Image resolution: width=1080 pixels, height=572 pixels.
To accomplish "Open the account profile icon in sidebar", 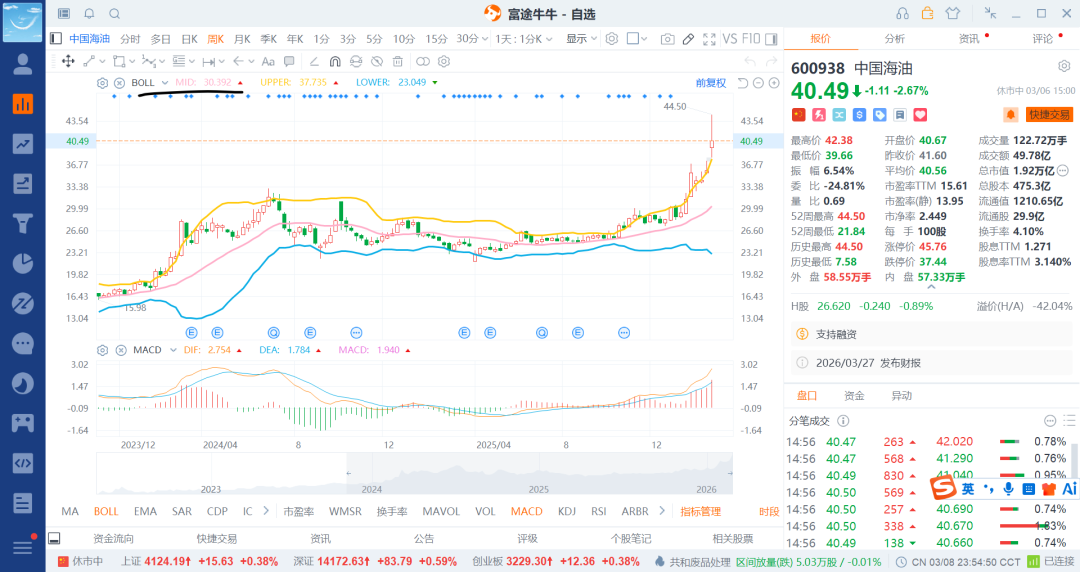I will click(23, 64).
